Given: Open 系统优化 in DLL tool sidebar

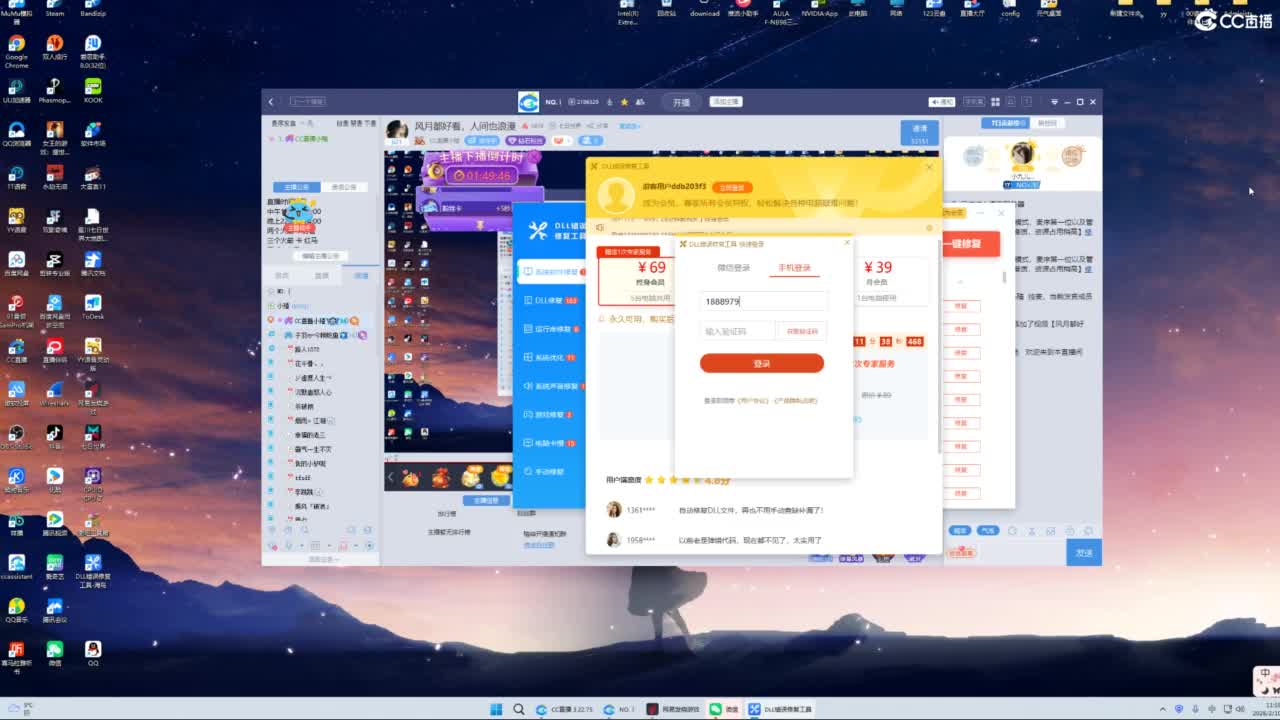Looking at the screenshot, I should pos(551,357).
